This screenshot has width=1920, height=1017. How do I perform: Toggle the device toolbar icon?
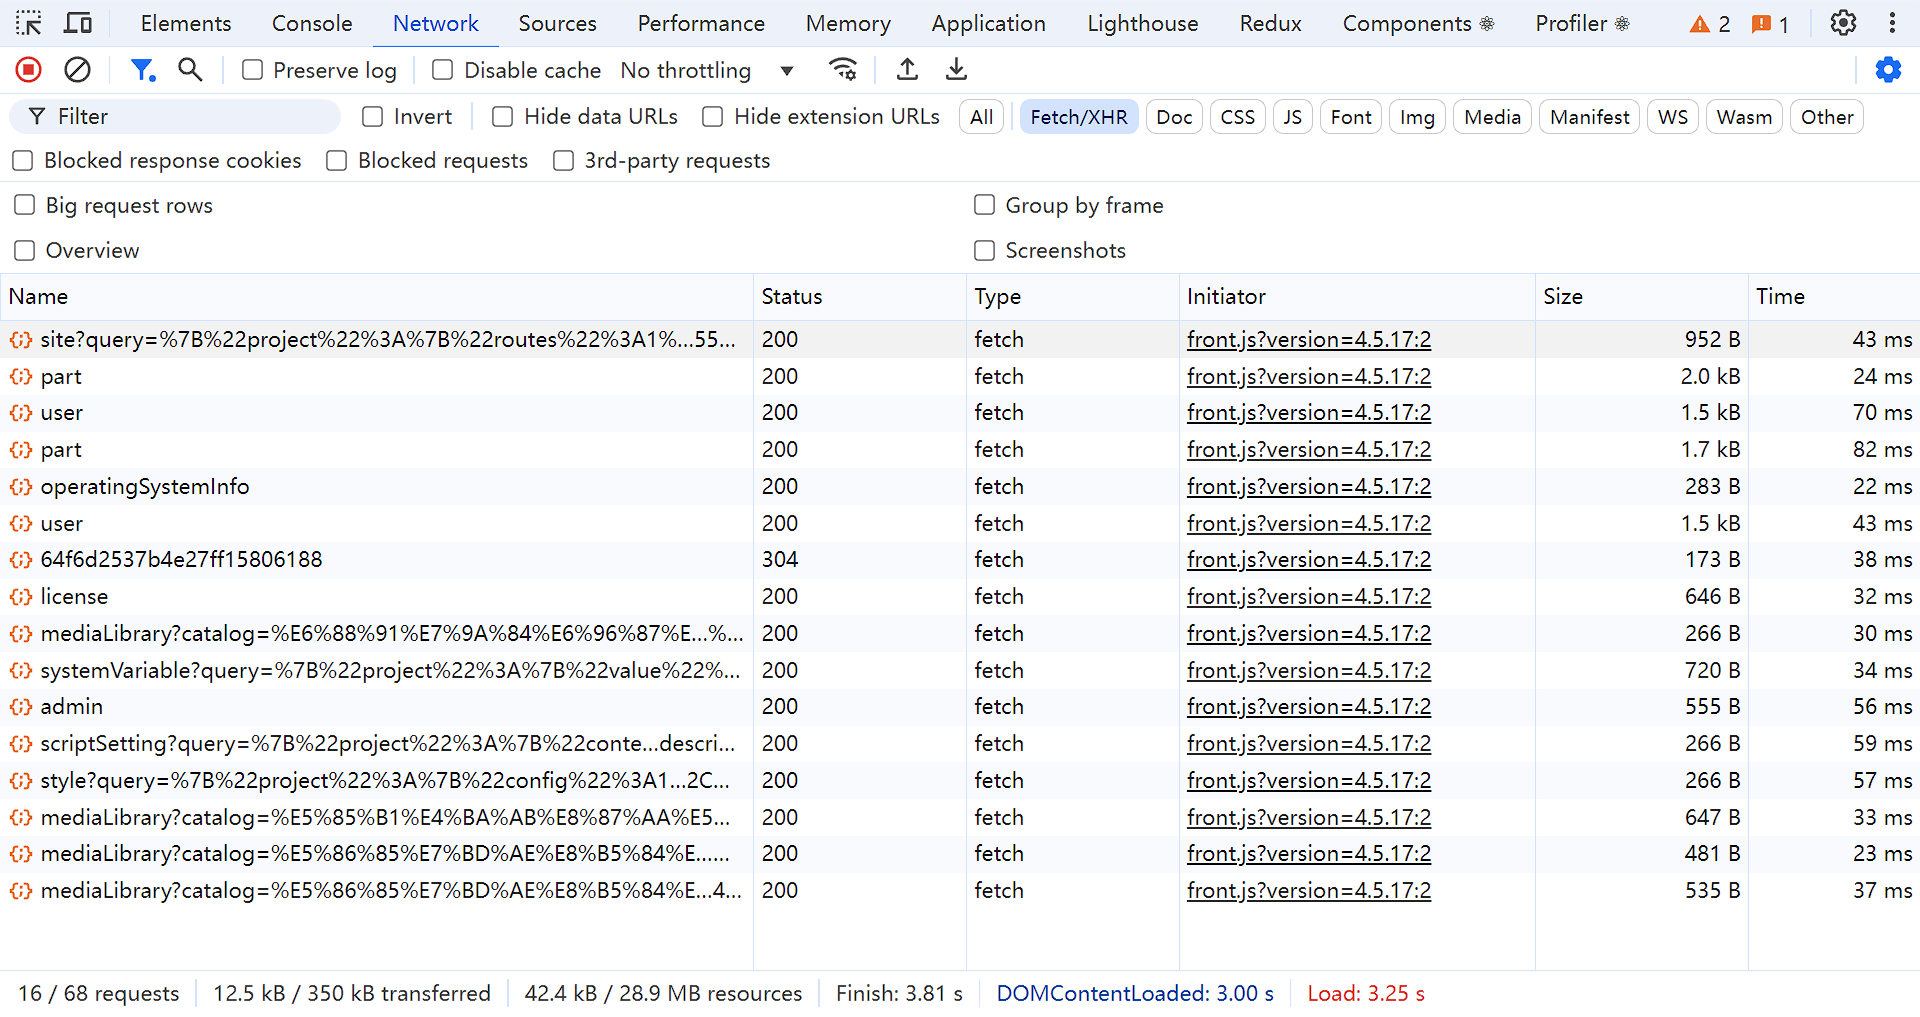click(x=78, y=23)
